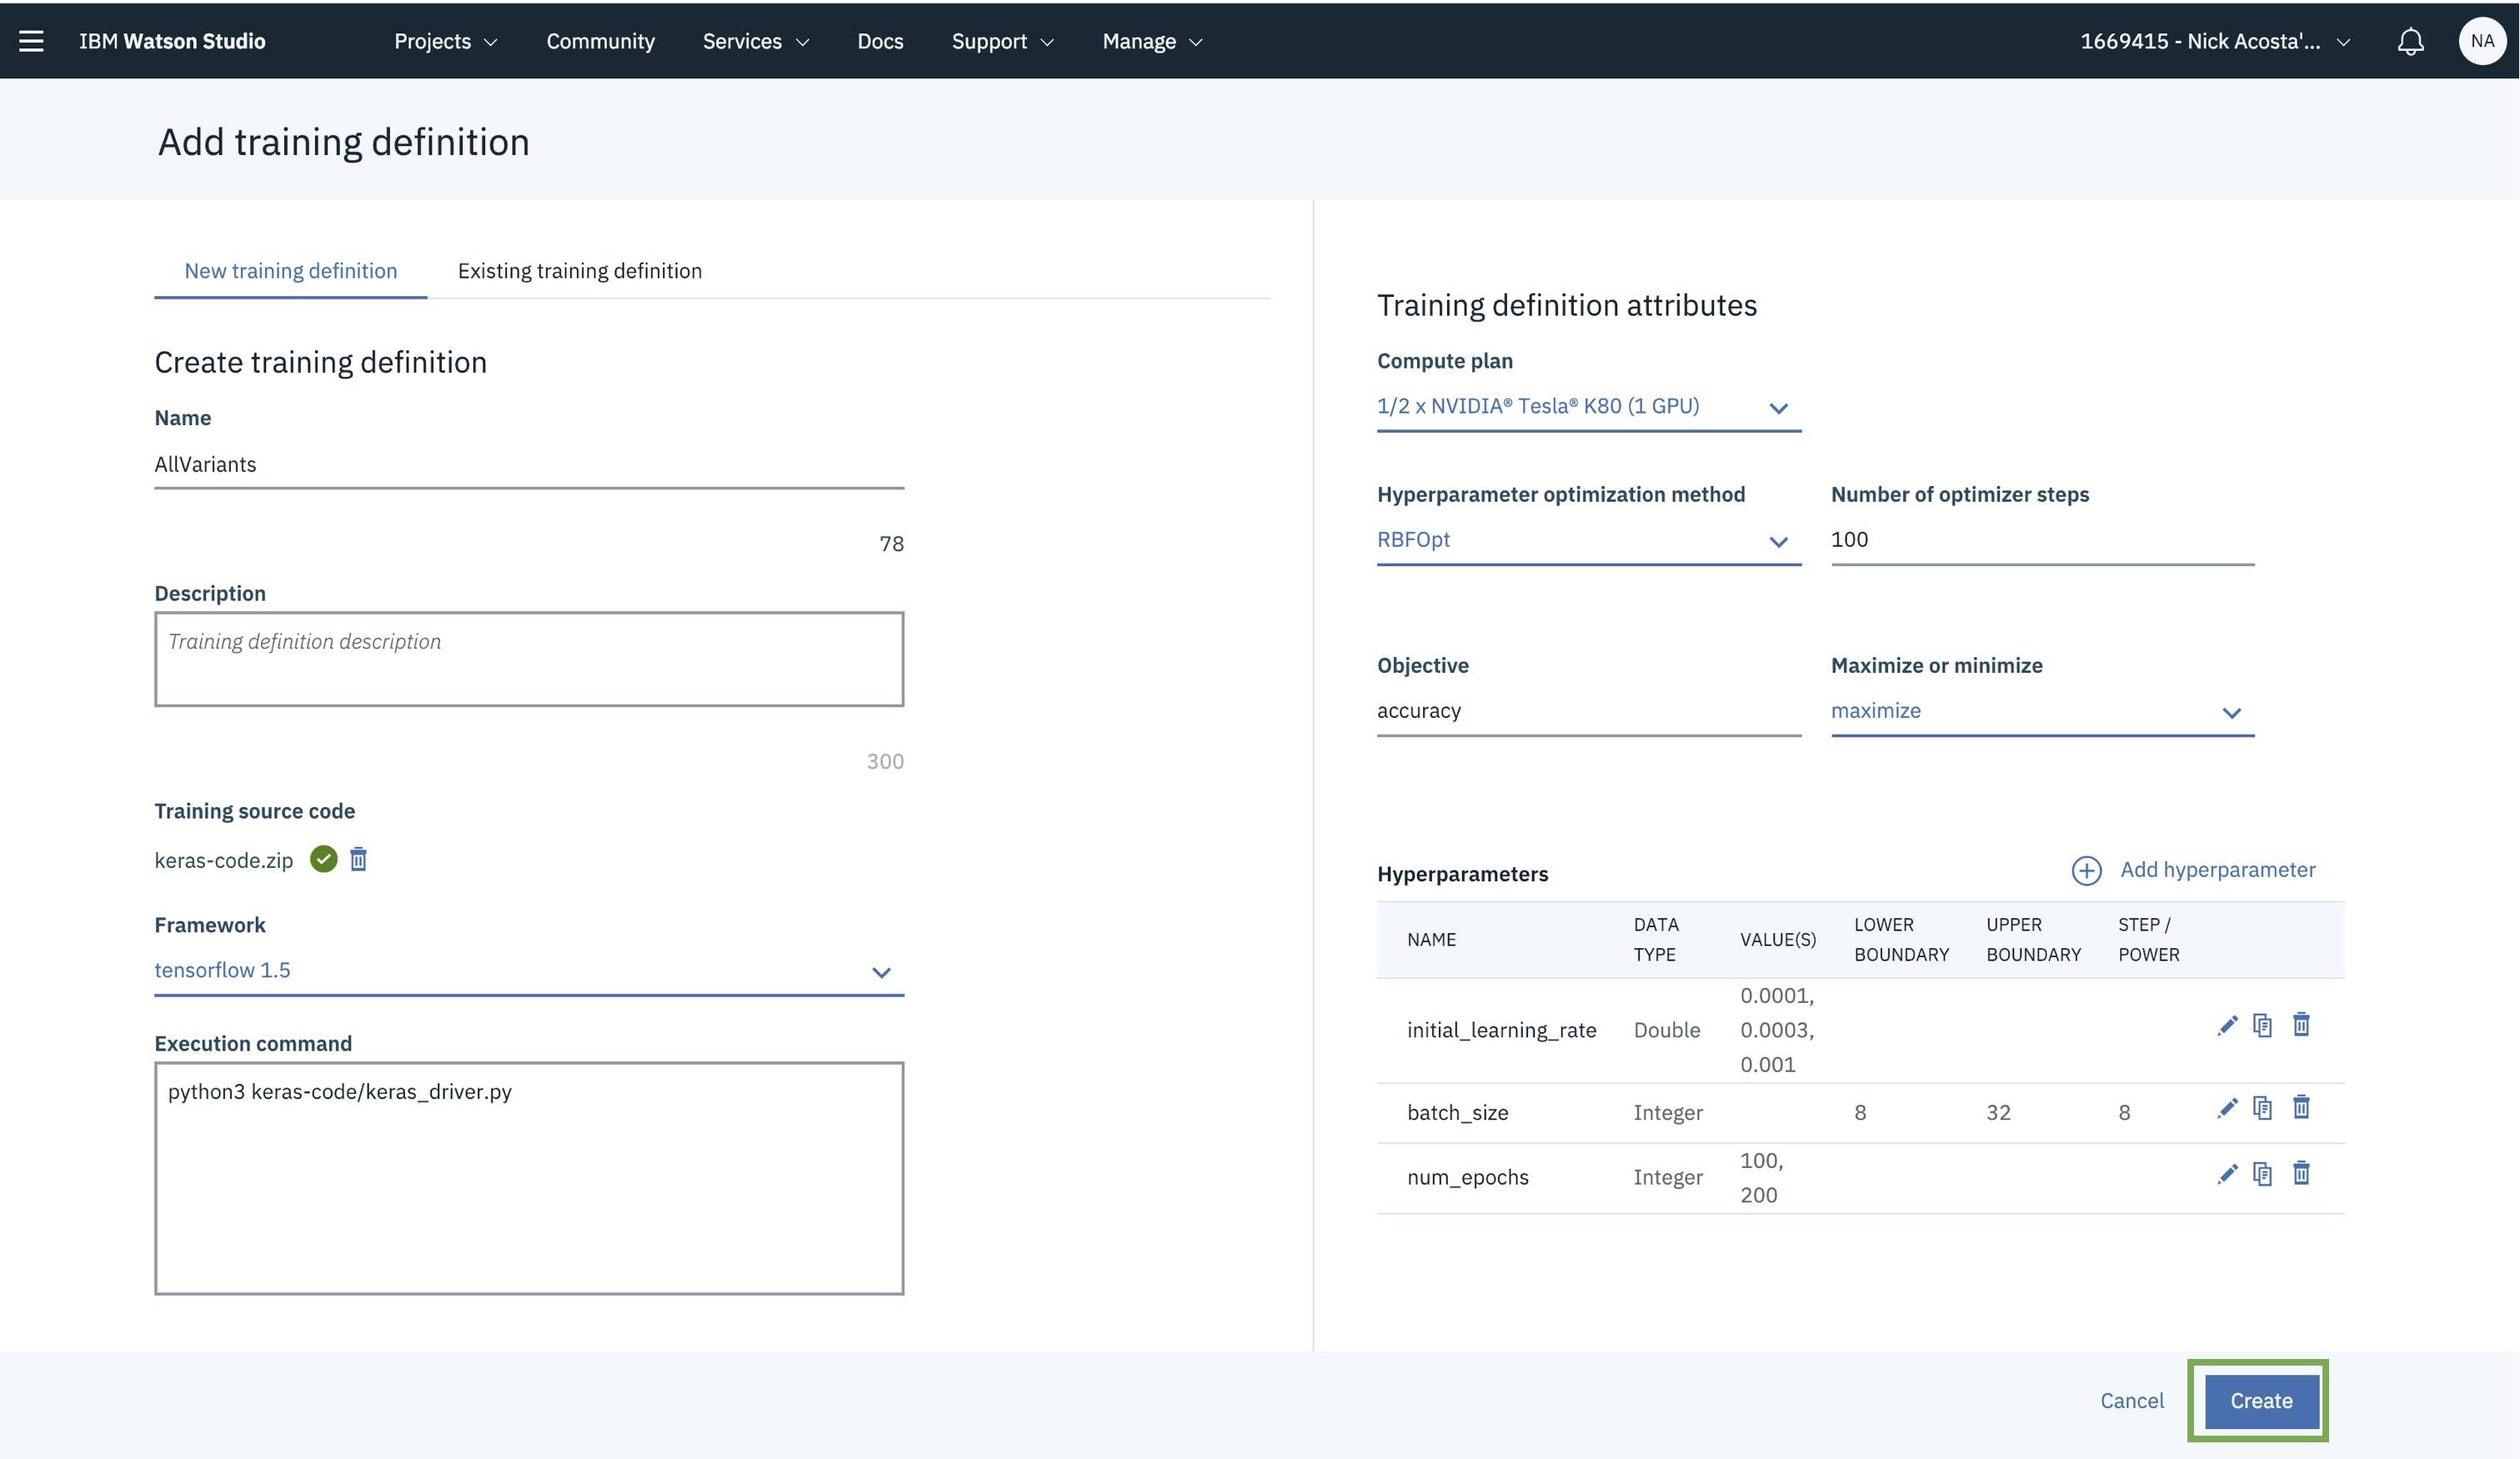Click the Cancel link
The width and height of the screenshot is (2520, 1459).
2131,1401
